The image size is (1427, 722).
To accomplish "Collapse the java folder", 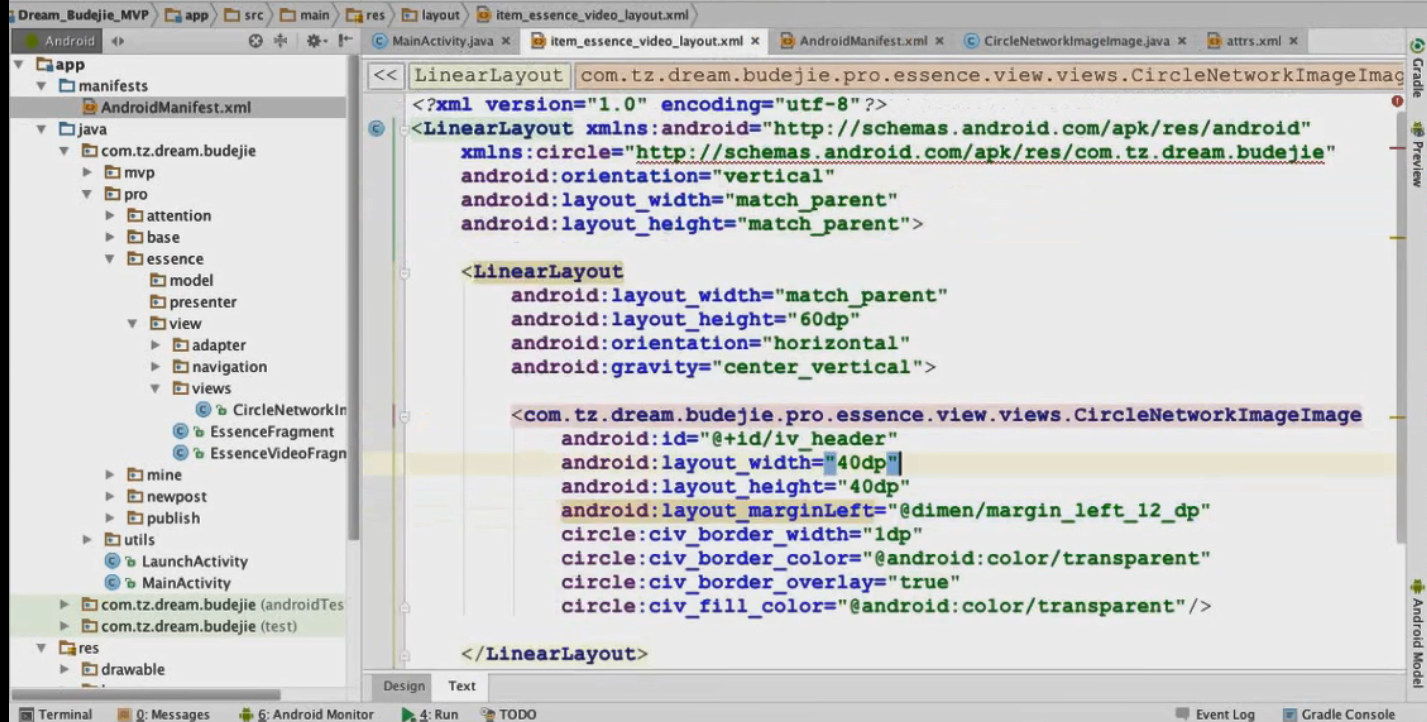I will coord(42,129).
